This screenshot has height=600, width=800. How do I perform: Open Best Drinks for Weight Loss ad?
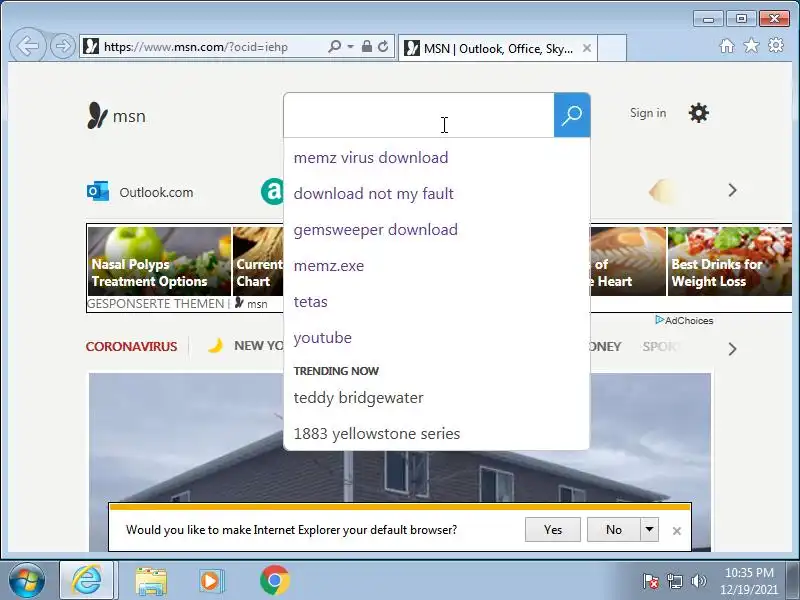point(730,261)
